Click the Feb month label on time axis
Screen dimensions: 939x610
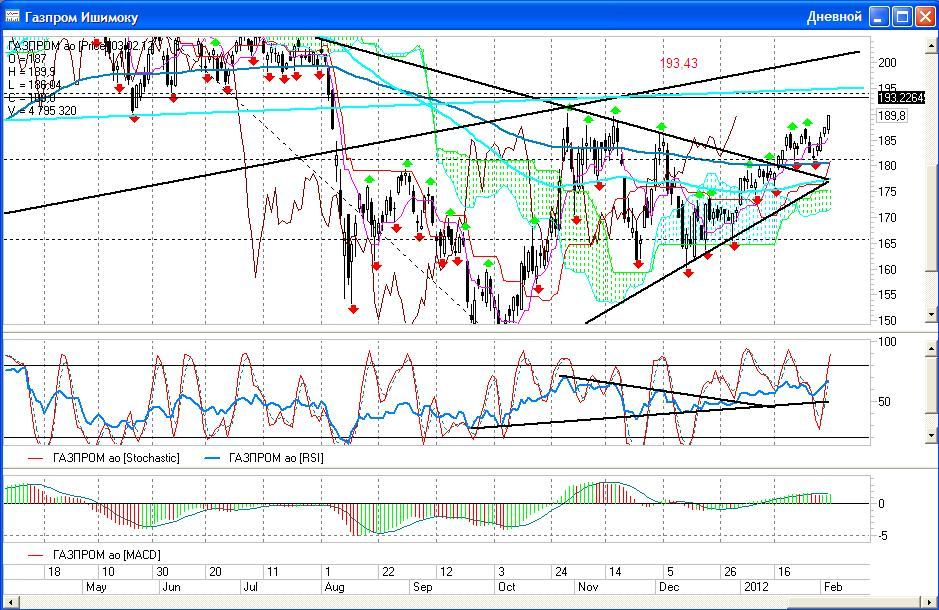pos(833,587)
